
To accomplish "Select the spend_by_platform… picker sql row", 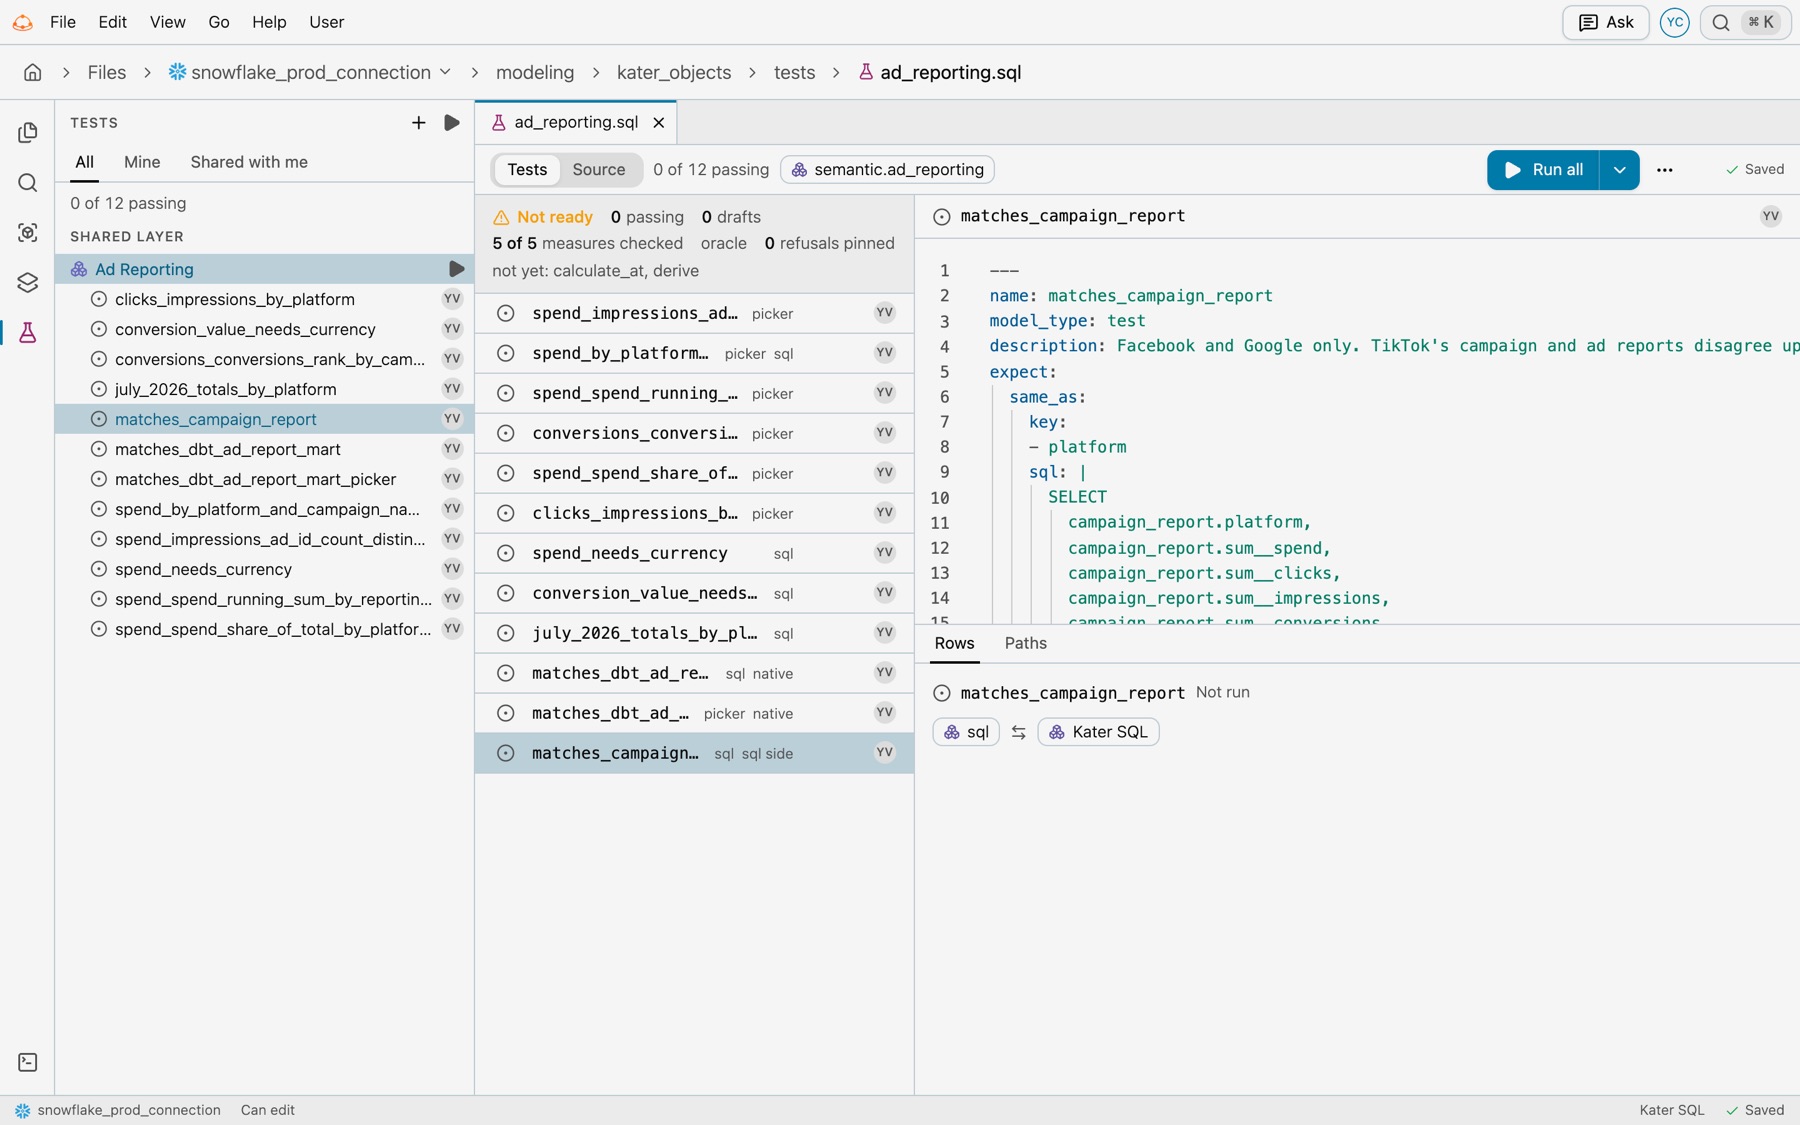I will [694, 353].
